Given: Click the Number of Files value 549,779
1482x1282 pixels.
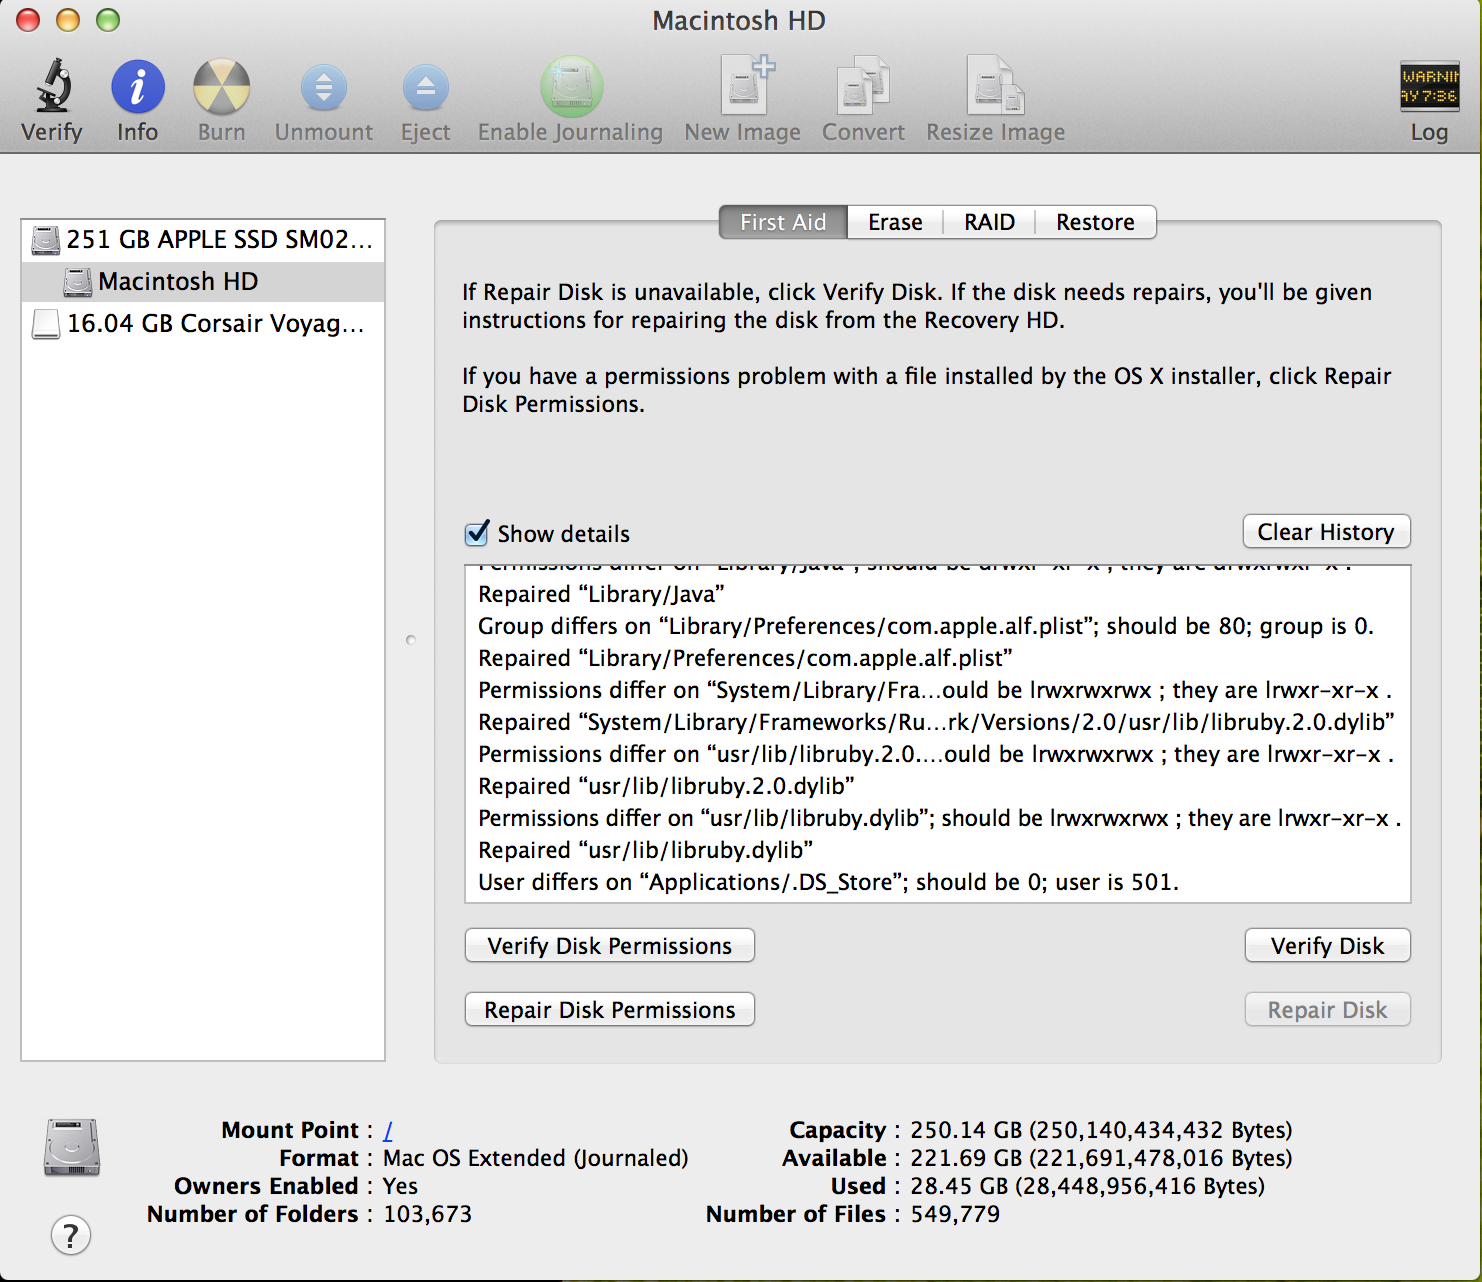Looking at the screenshot, I should pyautogui.click(x=955, y=1214).
